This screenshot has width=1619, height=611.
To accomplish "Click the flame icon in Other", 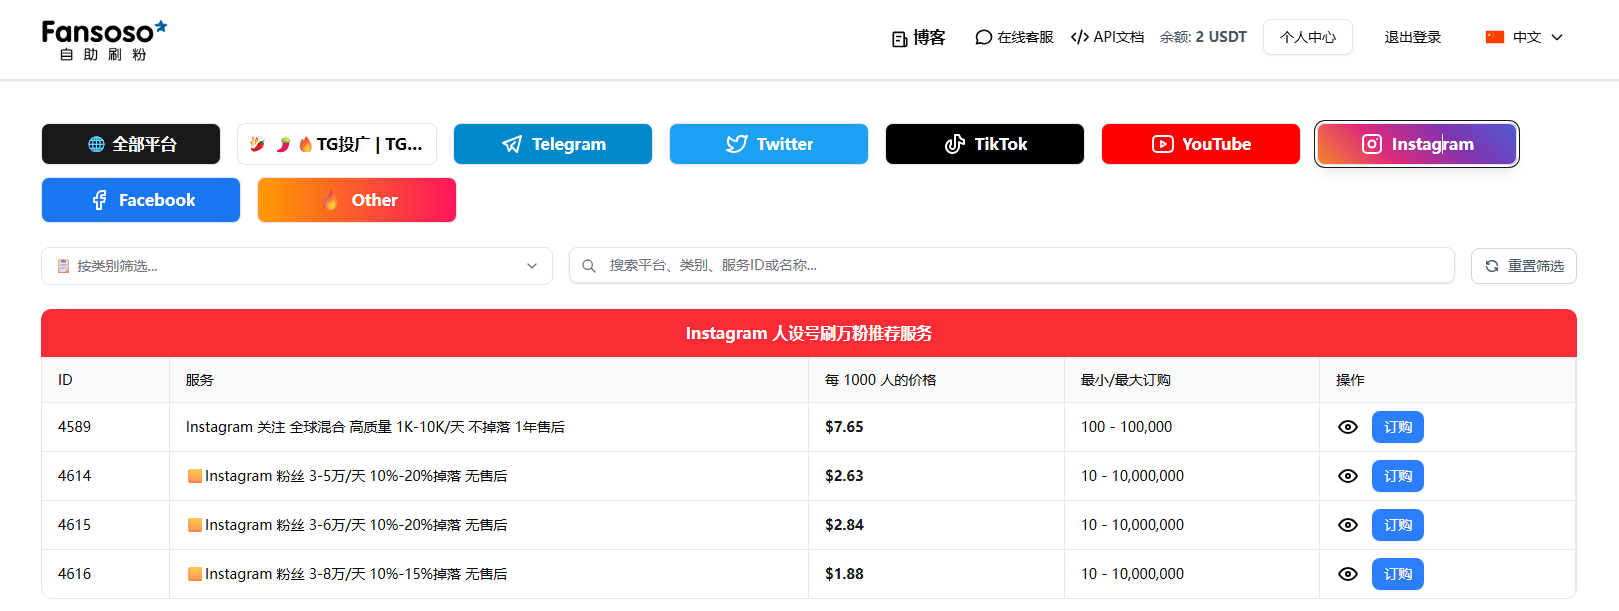I will click(x=331, y=200).
